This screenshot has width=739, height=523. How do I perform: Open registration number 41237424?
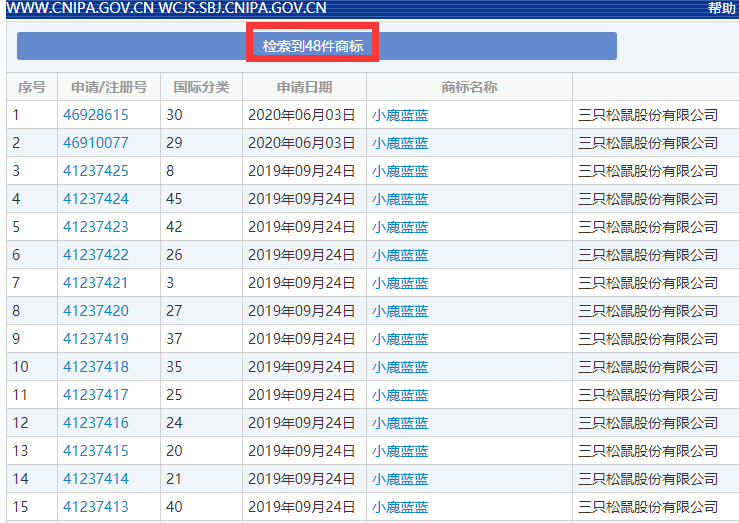point(96,199)
